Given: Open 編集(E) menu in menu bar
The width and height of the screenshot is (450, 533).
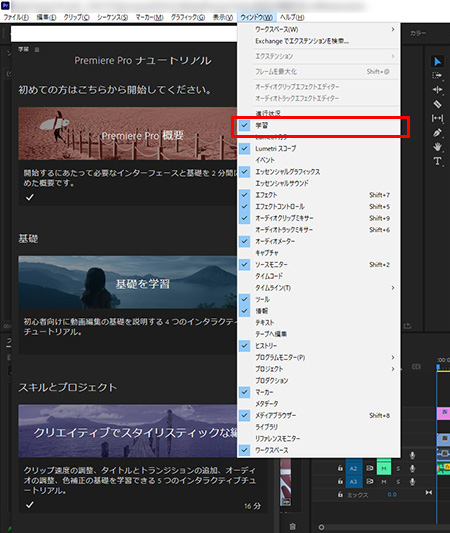Looking at the screenshot, I should pyautogui.click(x=46, y=17).
